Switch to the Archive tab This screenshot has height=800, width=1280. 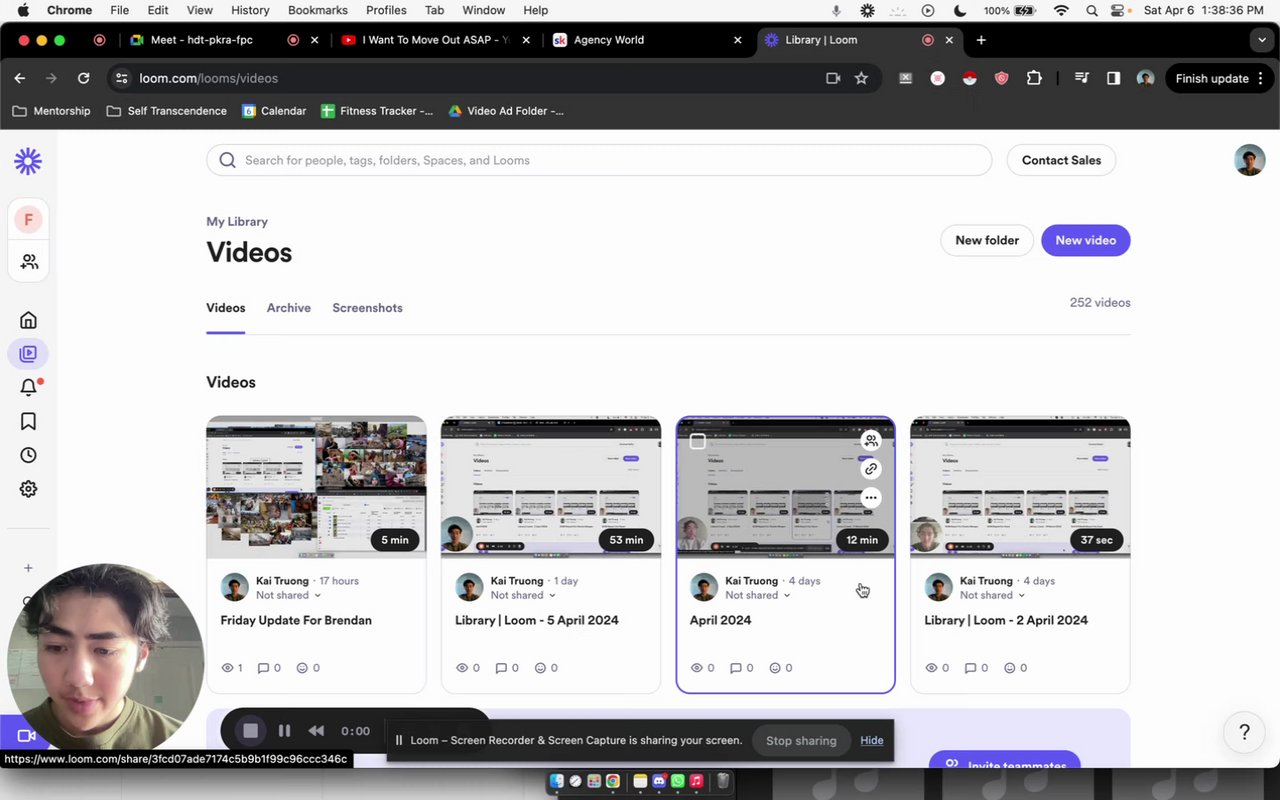[x=289, y=308]
